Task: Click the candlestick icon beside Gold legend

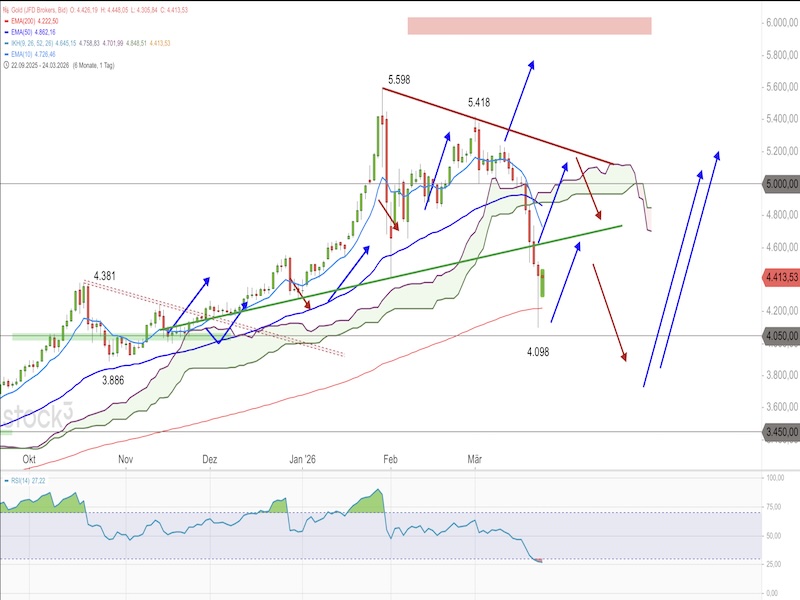Action: (7, 12)
